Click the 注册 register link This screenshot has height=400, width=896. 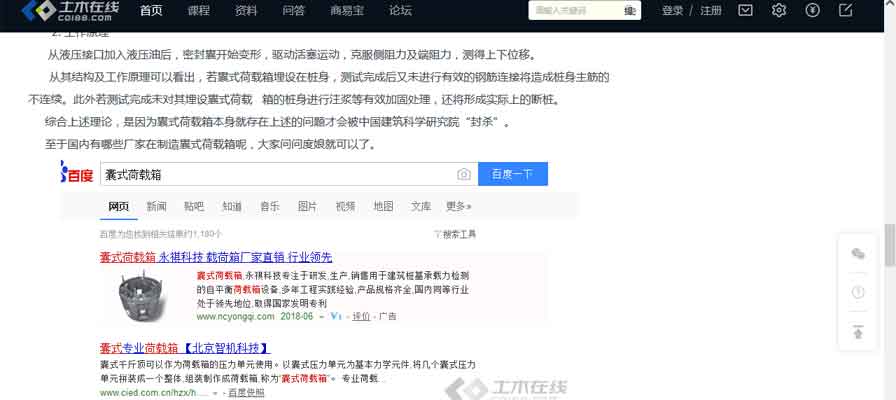pos(711,11)
